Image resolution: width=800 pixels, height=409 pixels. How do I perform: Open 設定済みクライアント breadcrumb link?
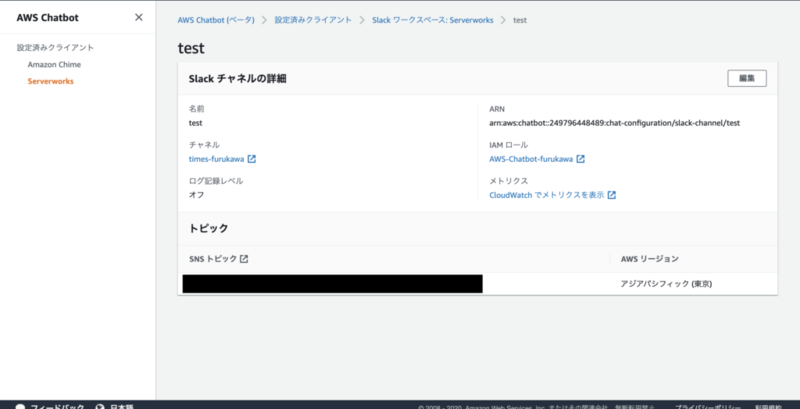(313, 20)
